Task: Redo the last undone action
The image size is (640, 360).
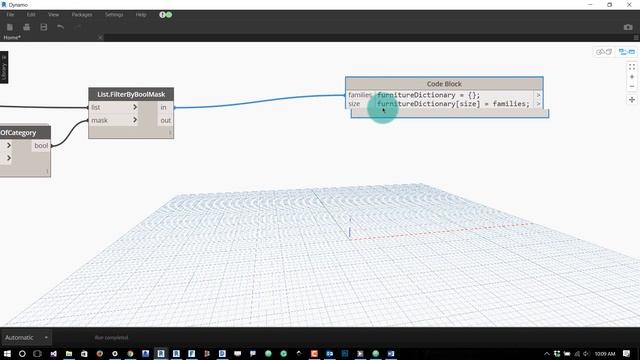Action: click(78, 27)
